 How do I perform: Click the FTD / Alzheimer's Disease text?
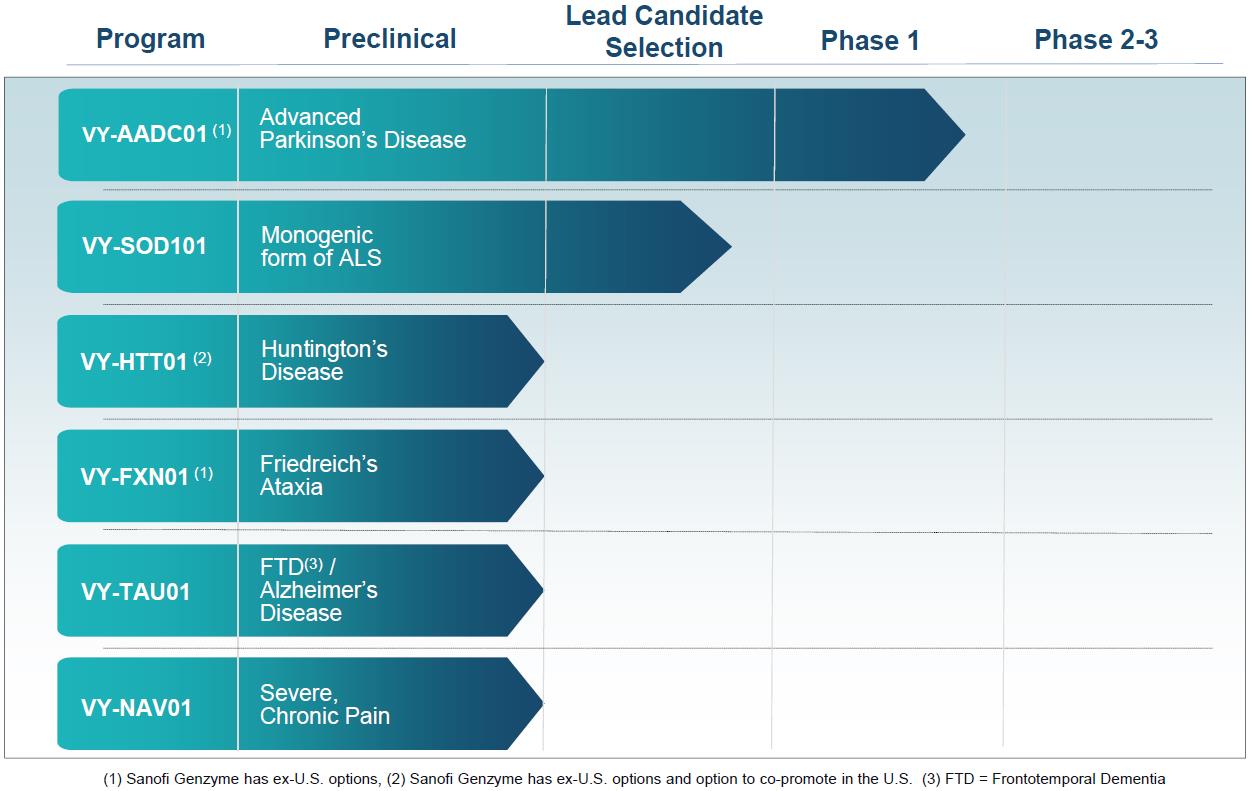tap(318, 590)
